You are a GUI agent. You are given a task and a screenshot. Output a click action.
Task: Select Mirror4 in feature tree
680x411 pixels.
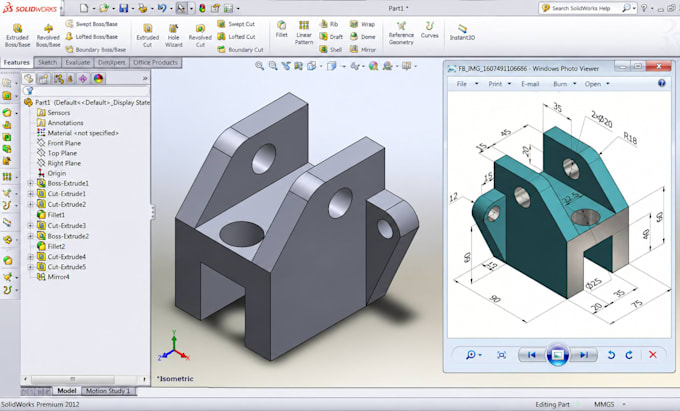click(53, 277)
